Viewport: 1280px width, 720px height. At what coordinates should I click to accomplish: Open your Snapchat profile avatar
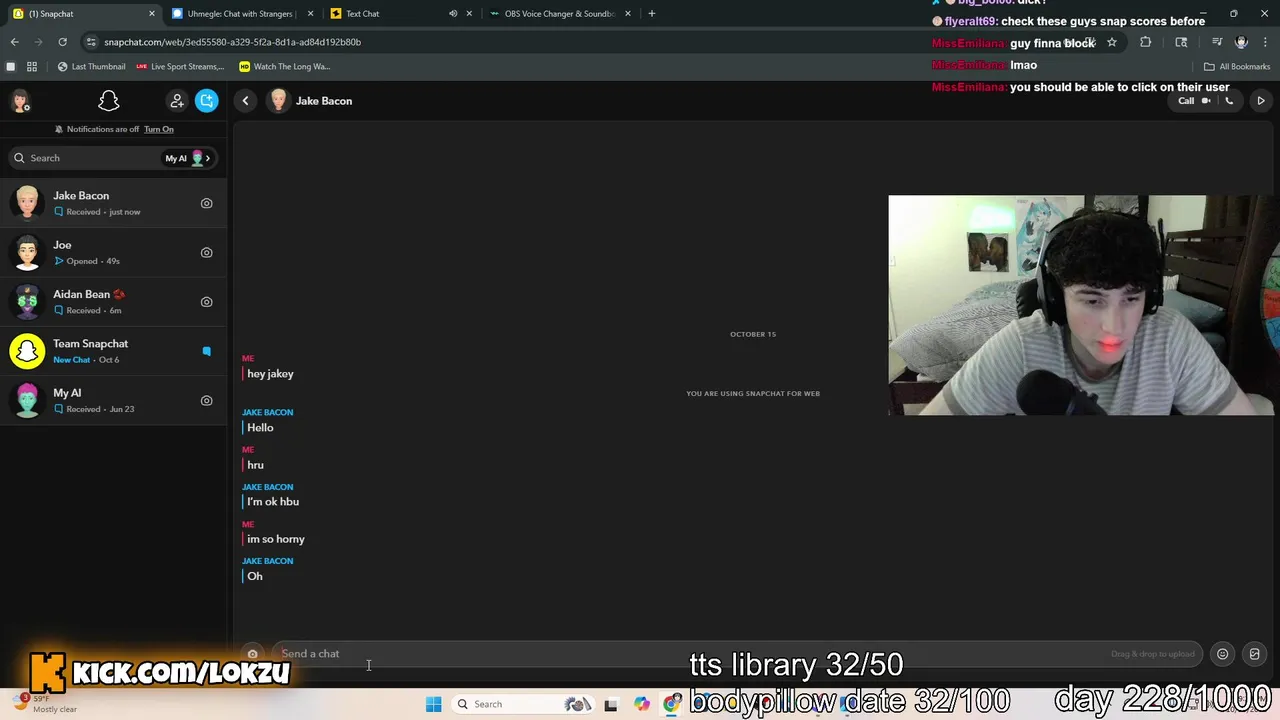tap(20, 101)
